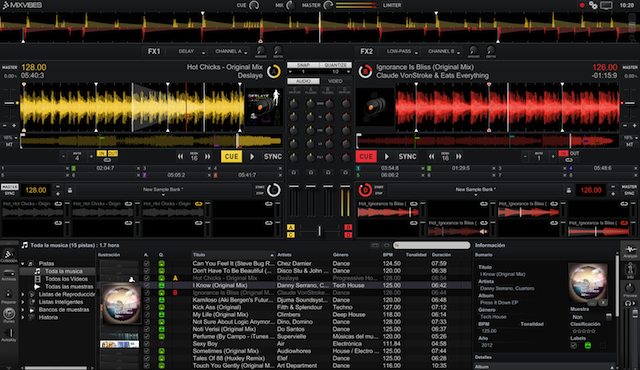The width and height of the screenshot is (640, 370).
Task: Toggle loop on third Hot_Hot Chicks sample
Action: (x=198, y=204)
